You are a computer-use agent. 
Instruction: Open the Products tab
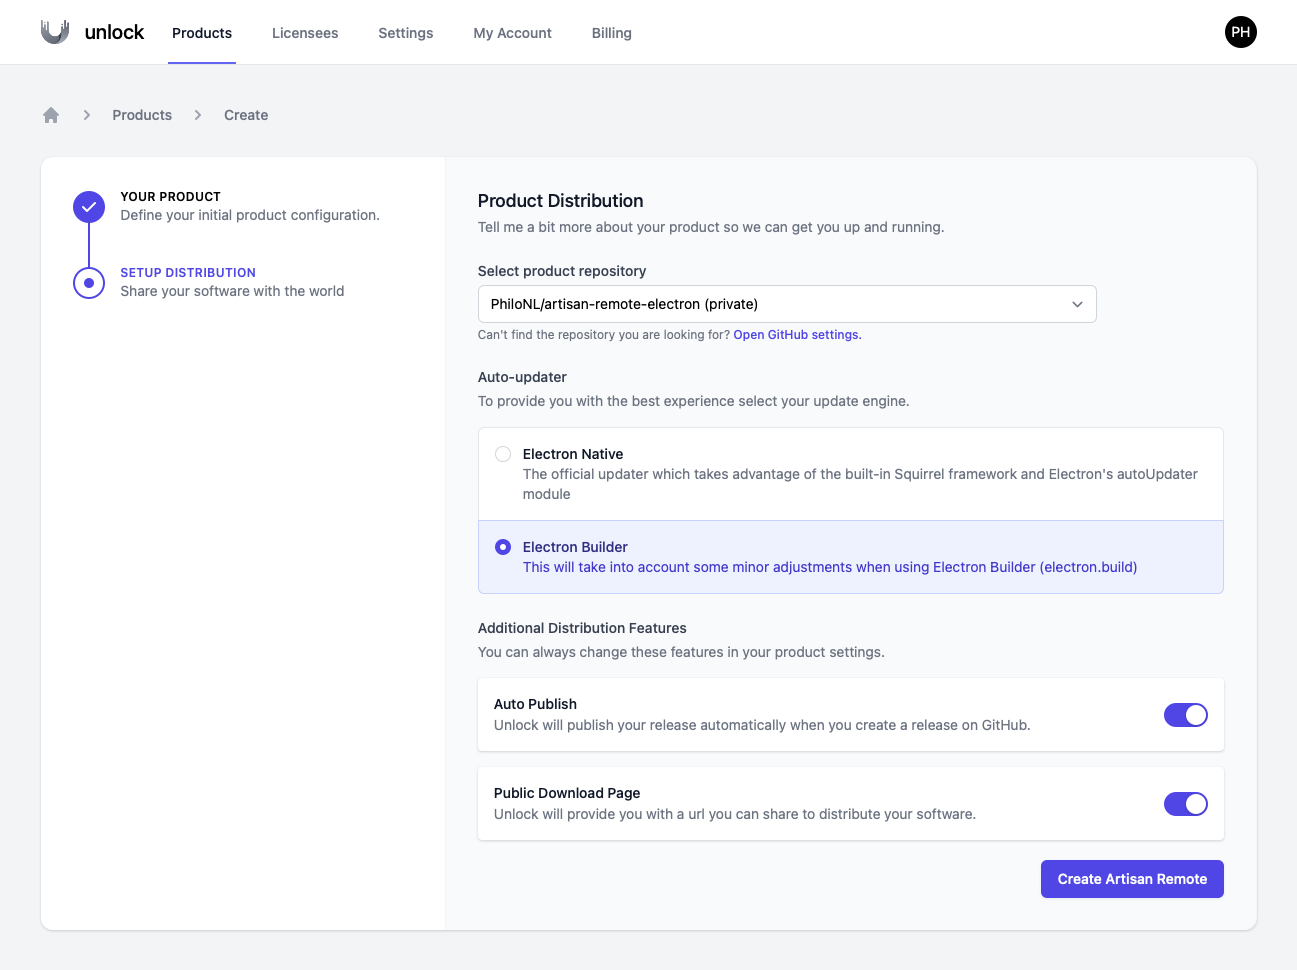point(202,33)
